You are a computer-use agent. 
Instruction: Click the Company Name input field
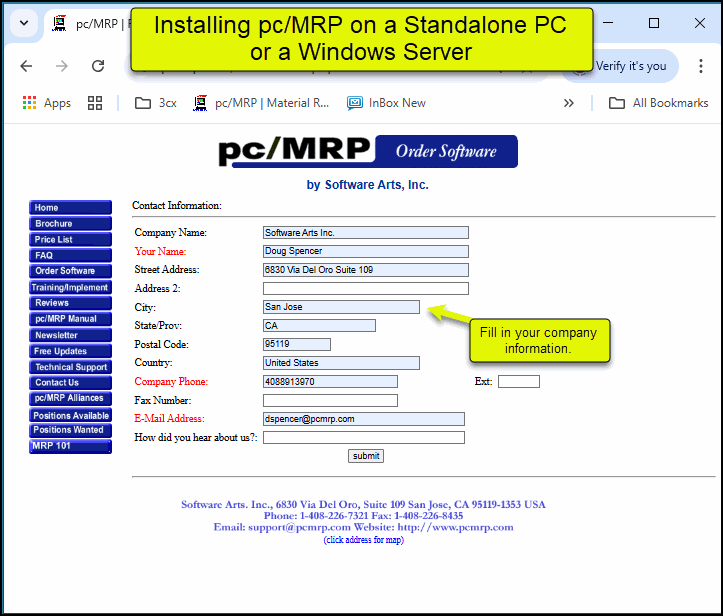click(x=366, y=232)
